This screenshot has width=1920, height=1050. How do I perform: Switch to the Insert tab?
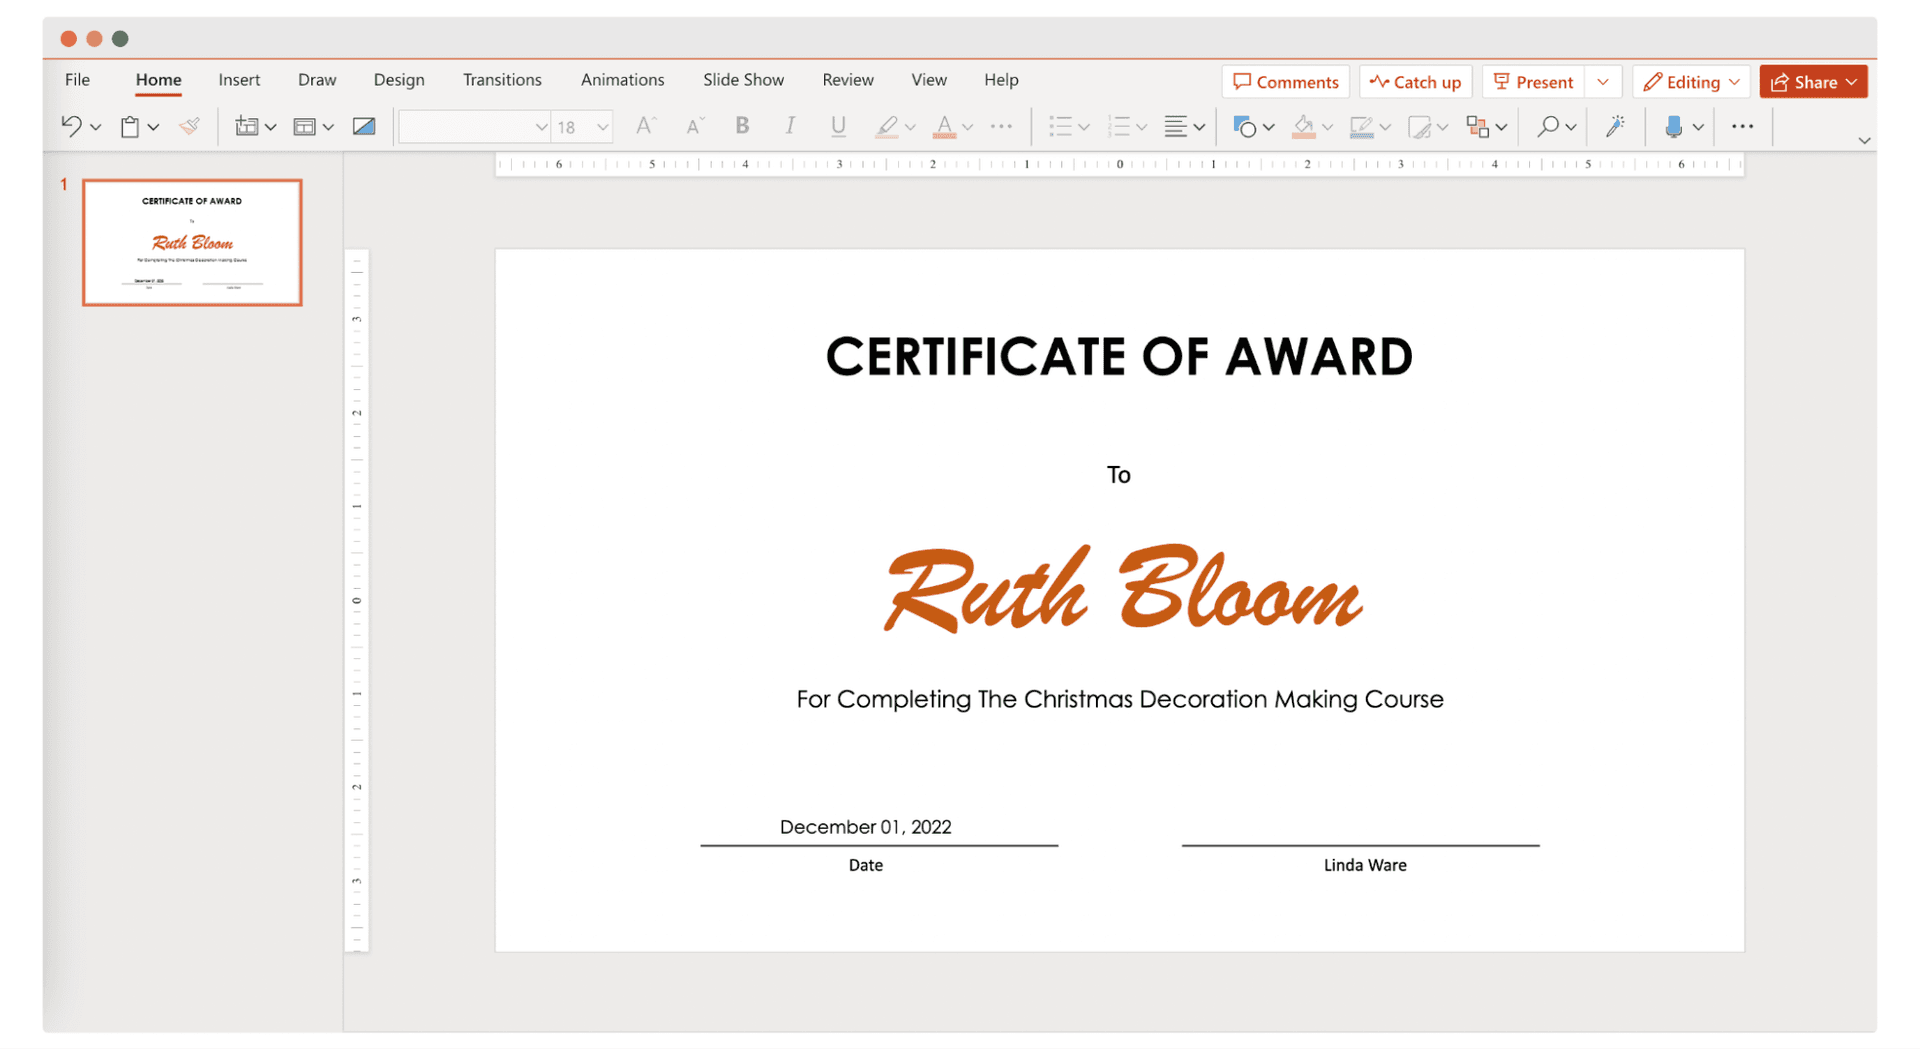tap(239, 80)
